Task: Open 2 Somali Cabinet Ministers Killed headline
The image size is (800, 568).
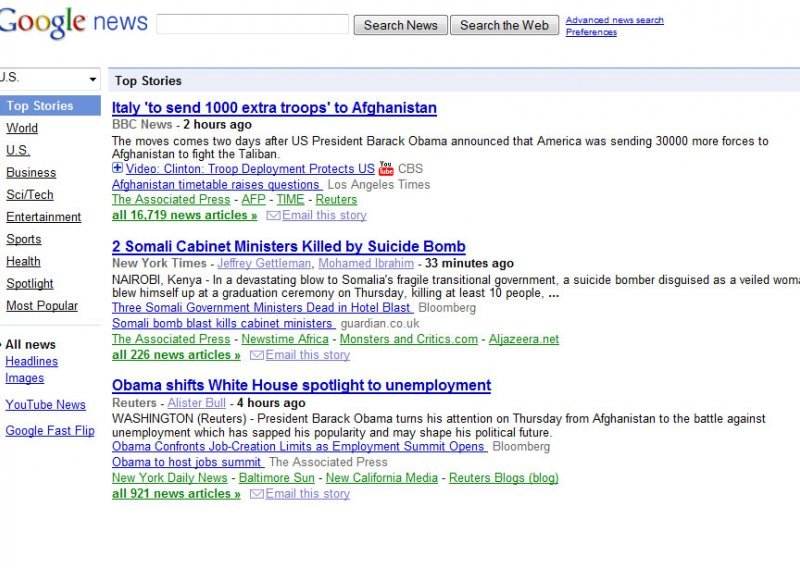Action: (288, 246)
